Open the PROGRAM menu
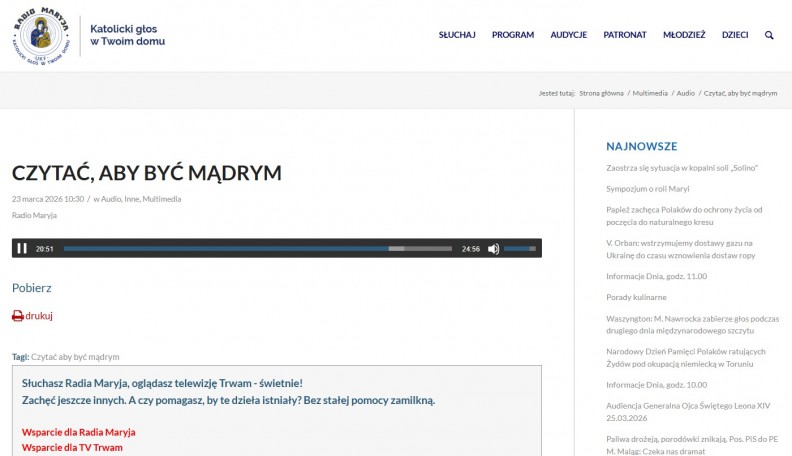This screenshot has height=456, width=792. [x=513, y=35]
